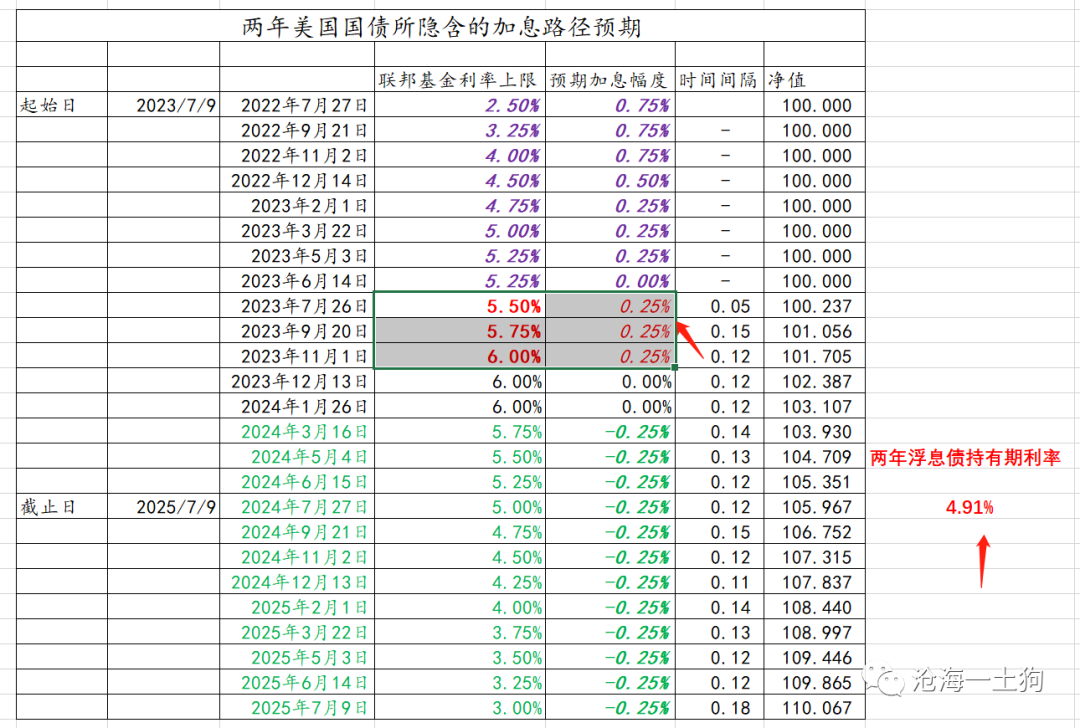This screenshot has width=1080, height=728.
Task: Click the red 4.91% holding rate text
Action: 970,508
